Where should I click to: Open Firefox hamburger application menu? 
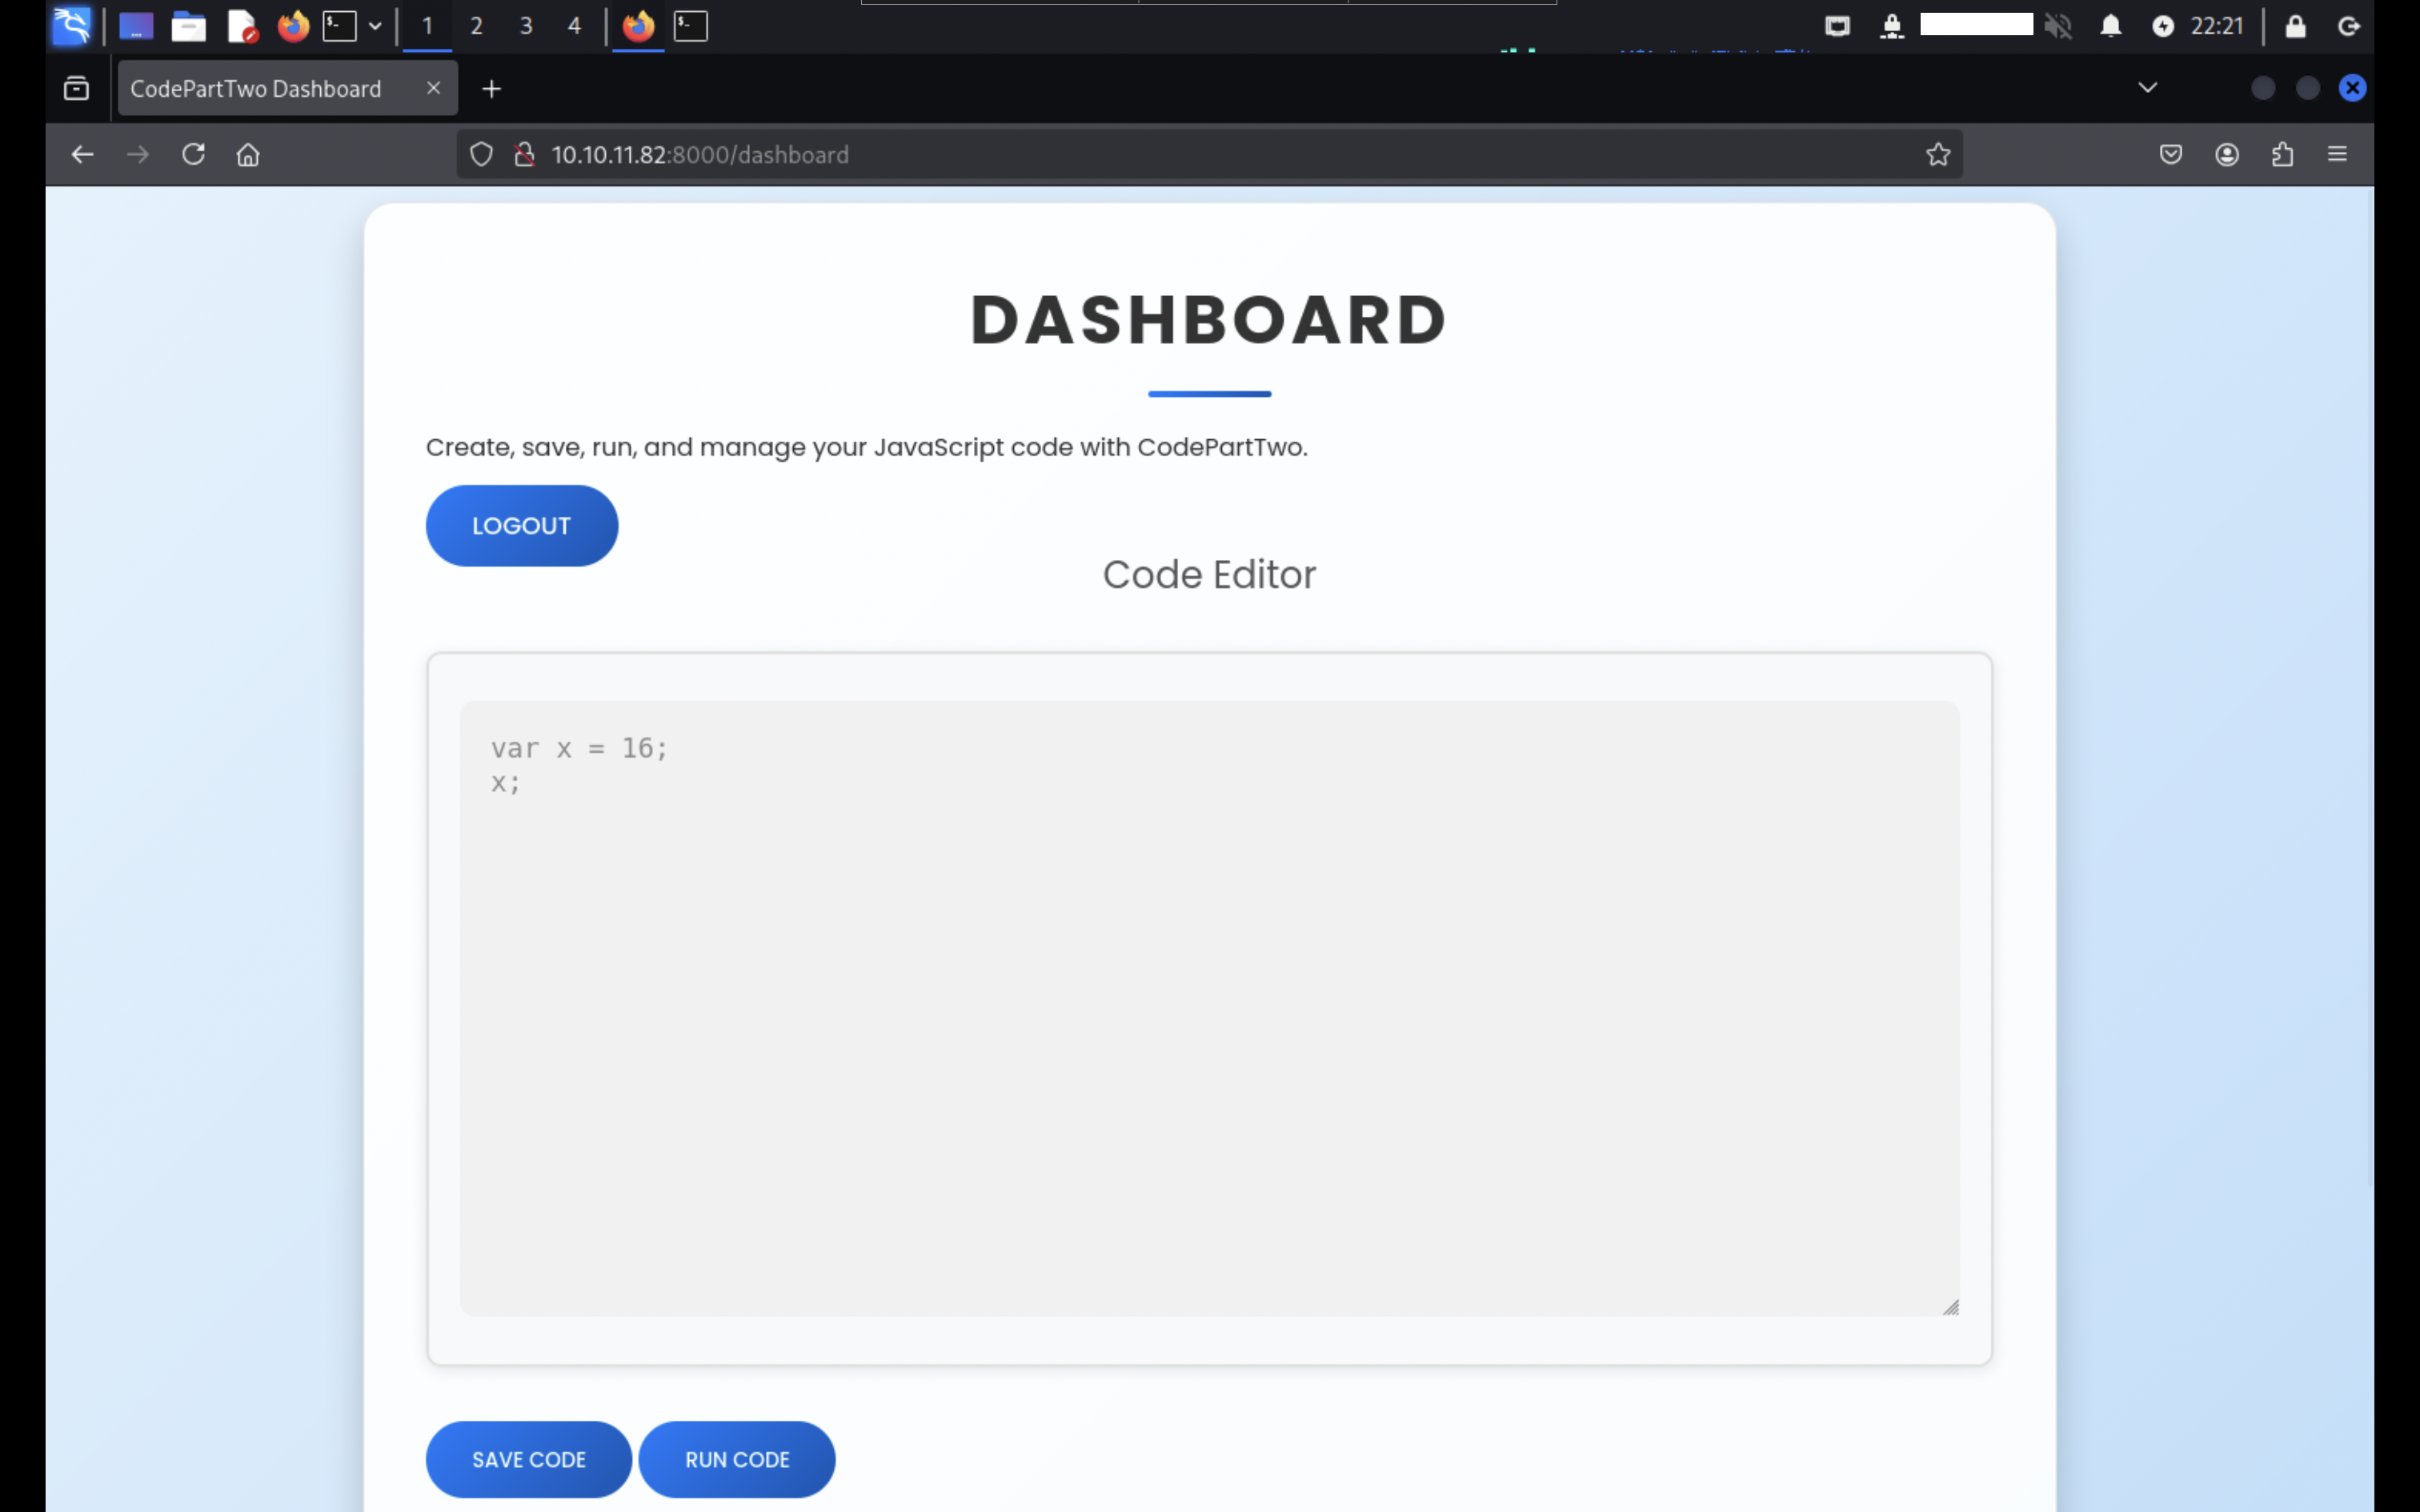click(x=2337, y=154)
